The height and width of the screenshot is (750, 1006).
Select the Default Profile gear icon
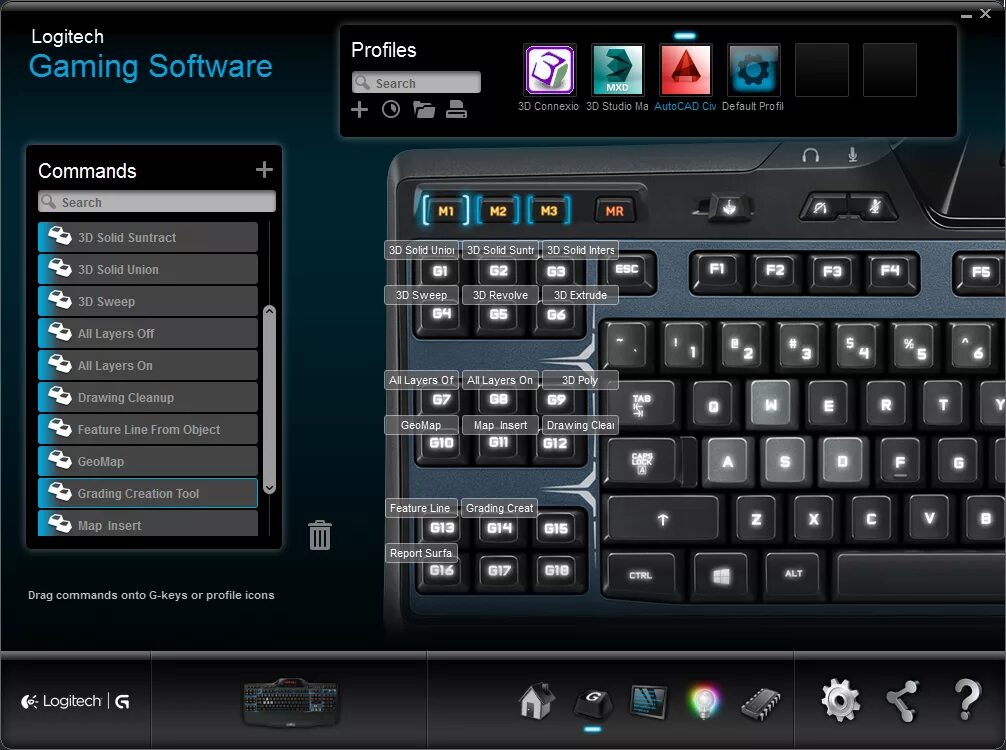pos(753,69)
